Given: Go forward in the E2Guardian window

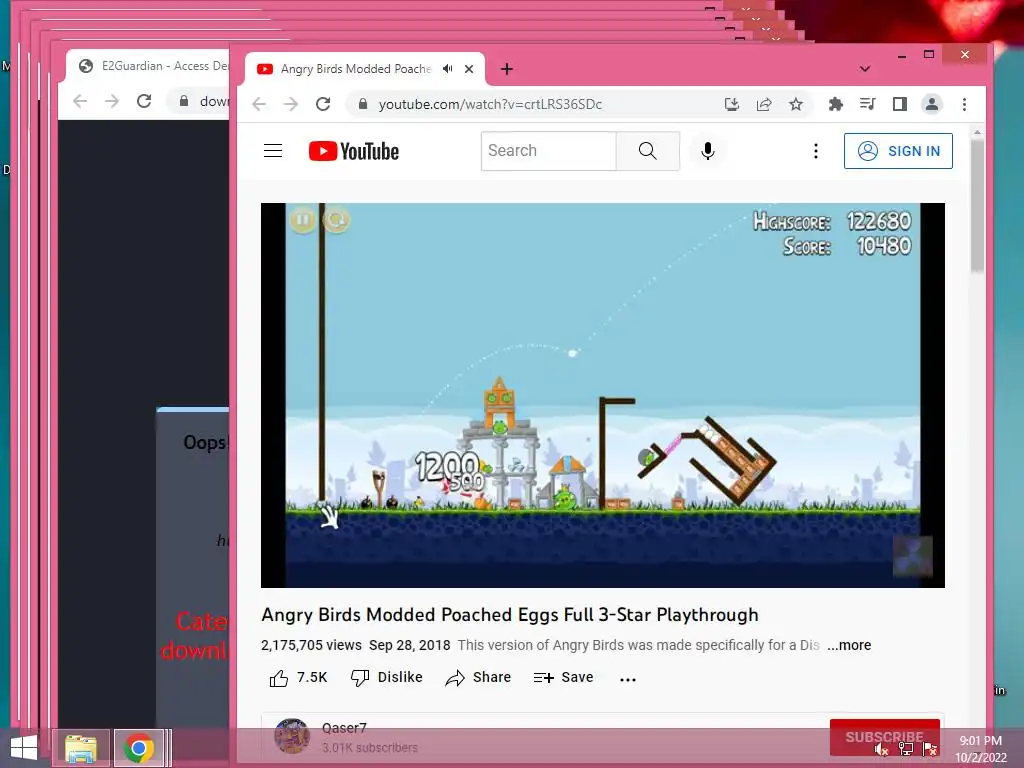Looking at the screenshot, I should (112, 101).
